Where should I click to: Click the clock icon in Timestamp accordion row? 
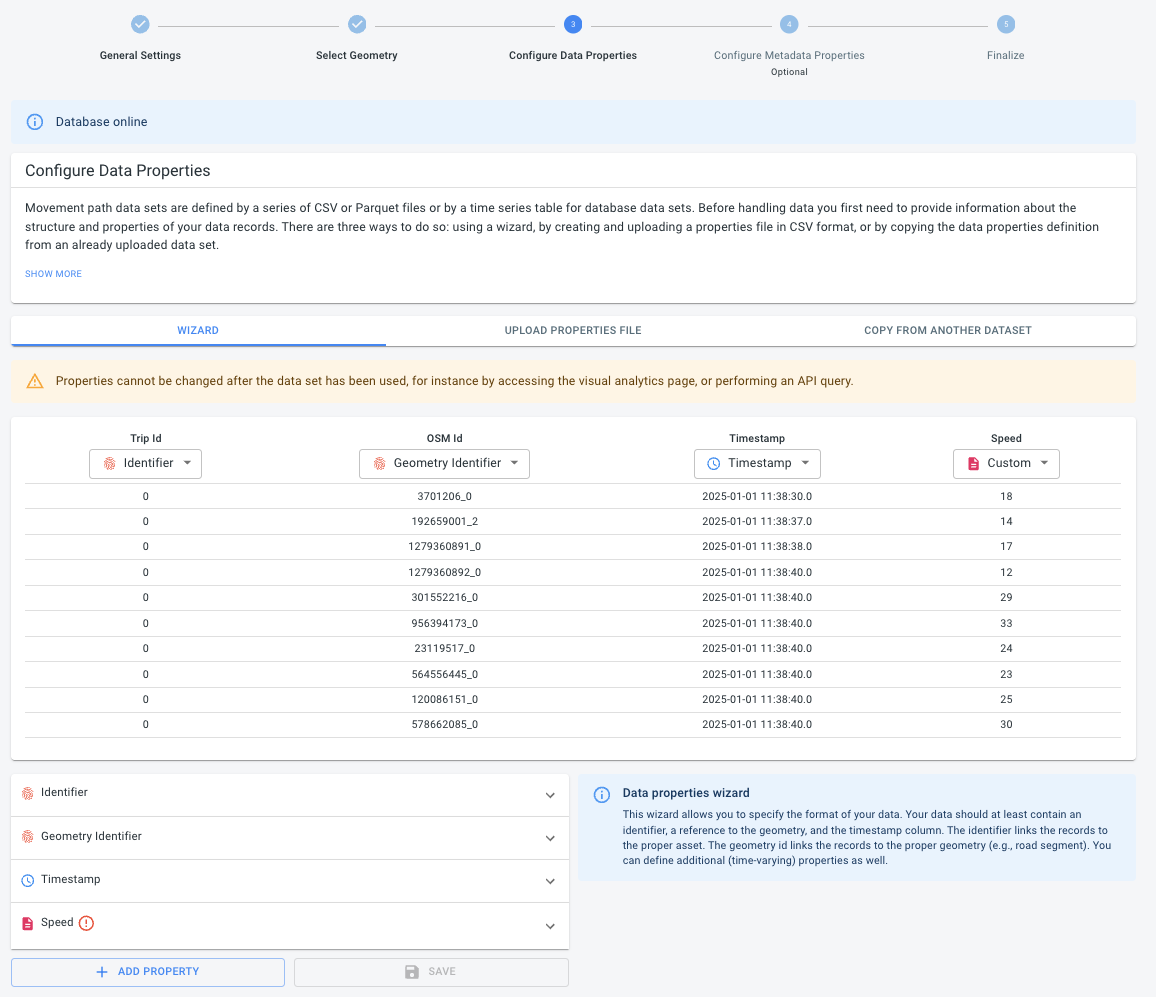coord(28,880)
